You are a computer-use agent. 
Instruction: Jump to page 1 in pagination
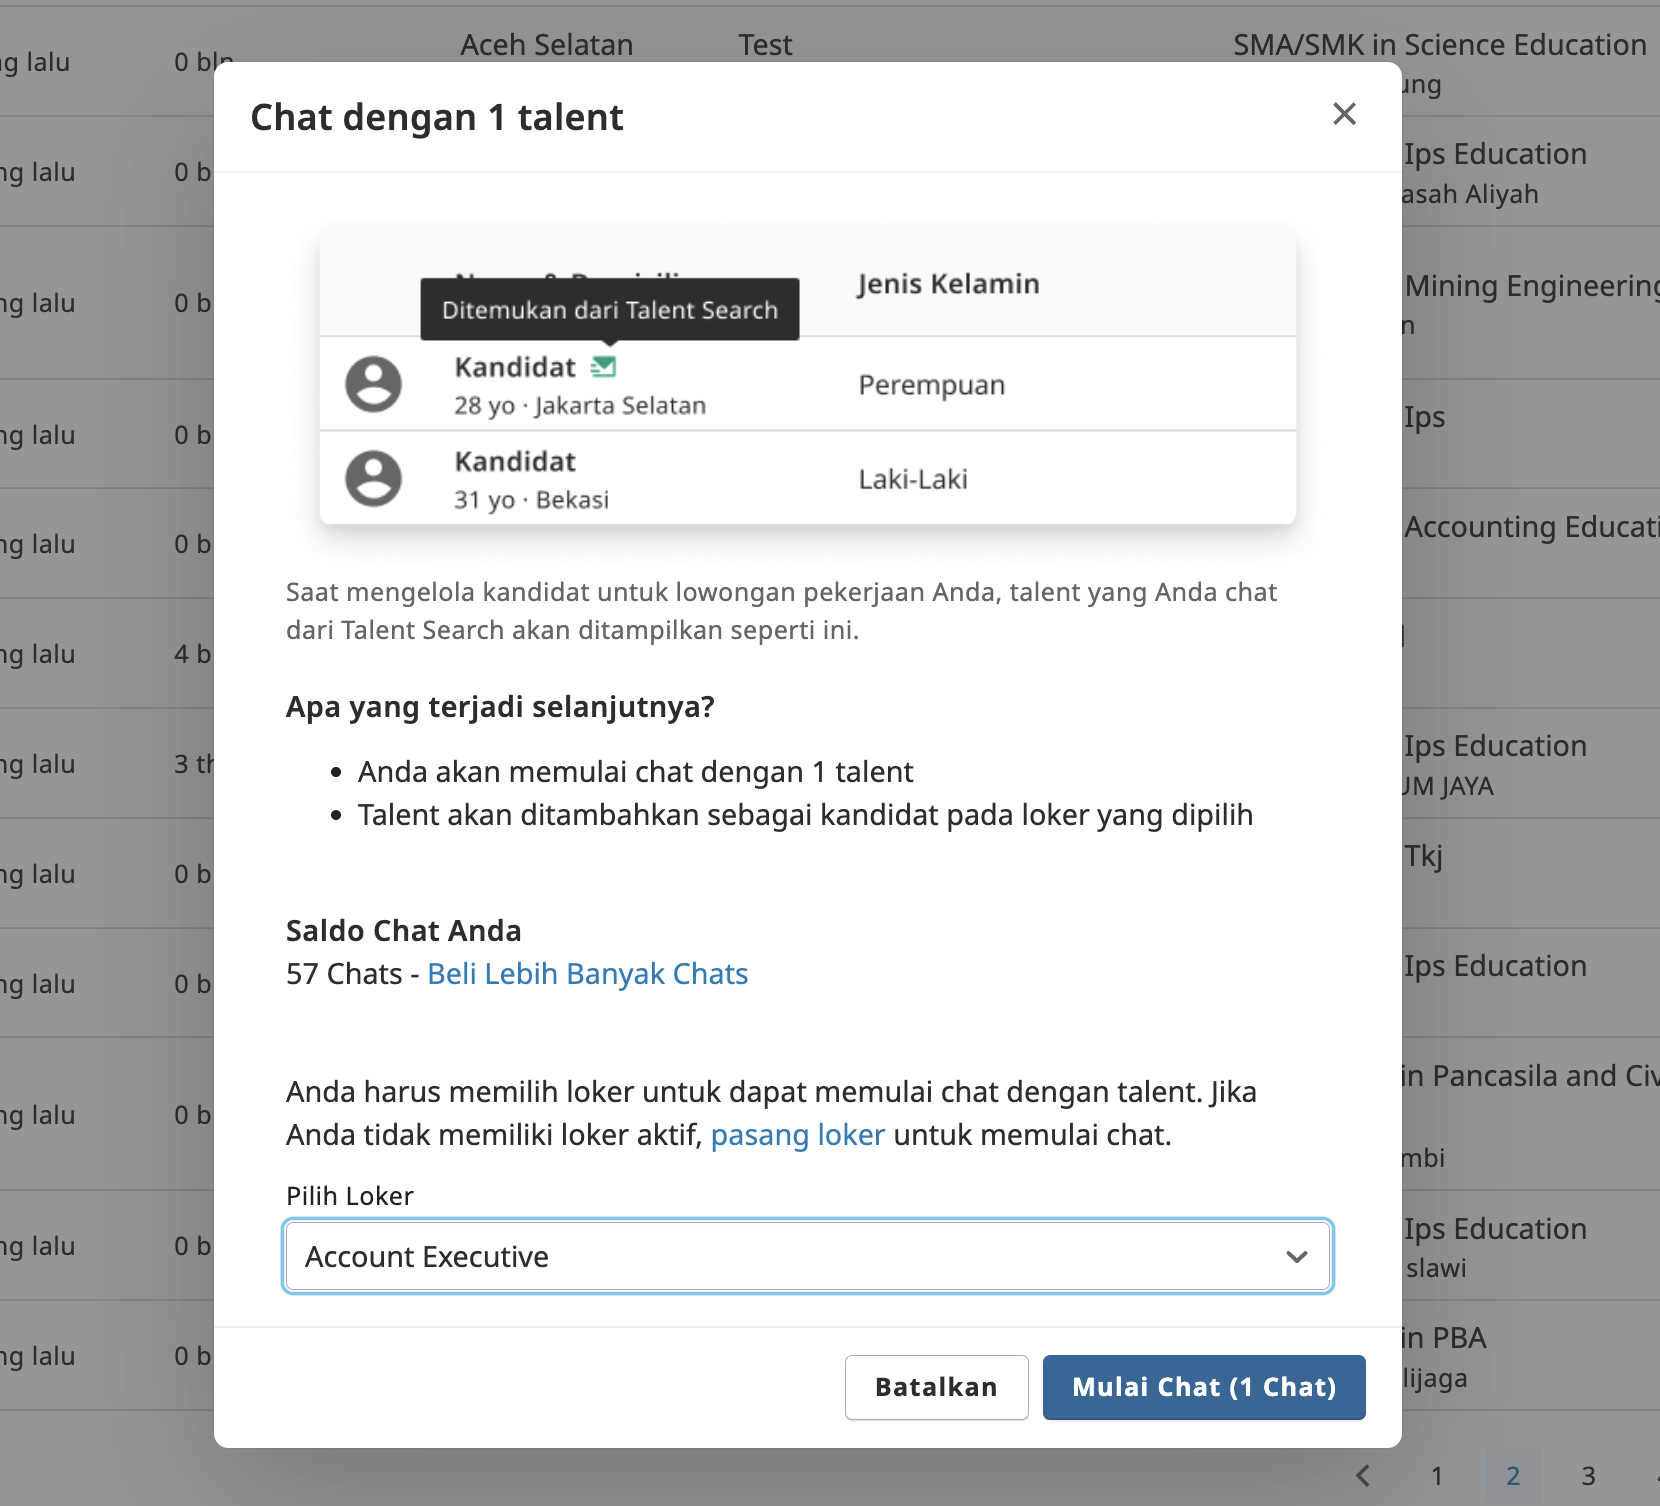pos(1437,1476)
